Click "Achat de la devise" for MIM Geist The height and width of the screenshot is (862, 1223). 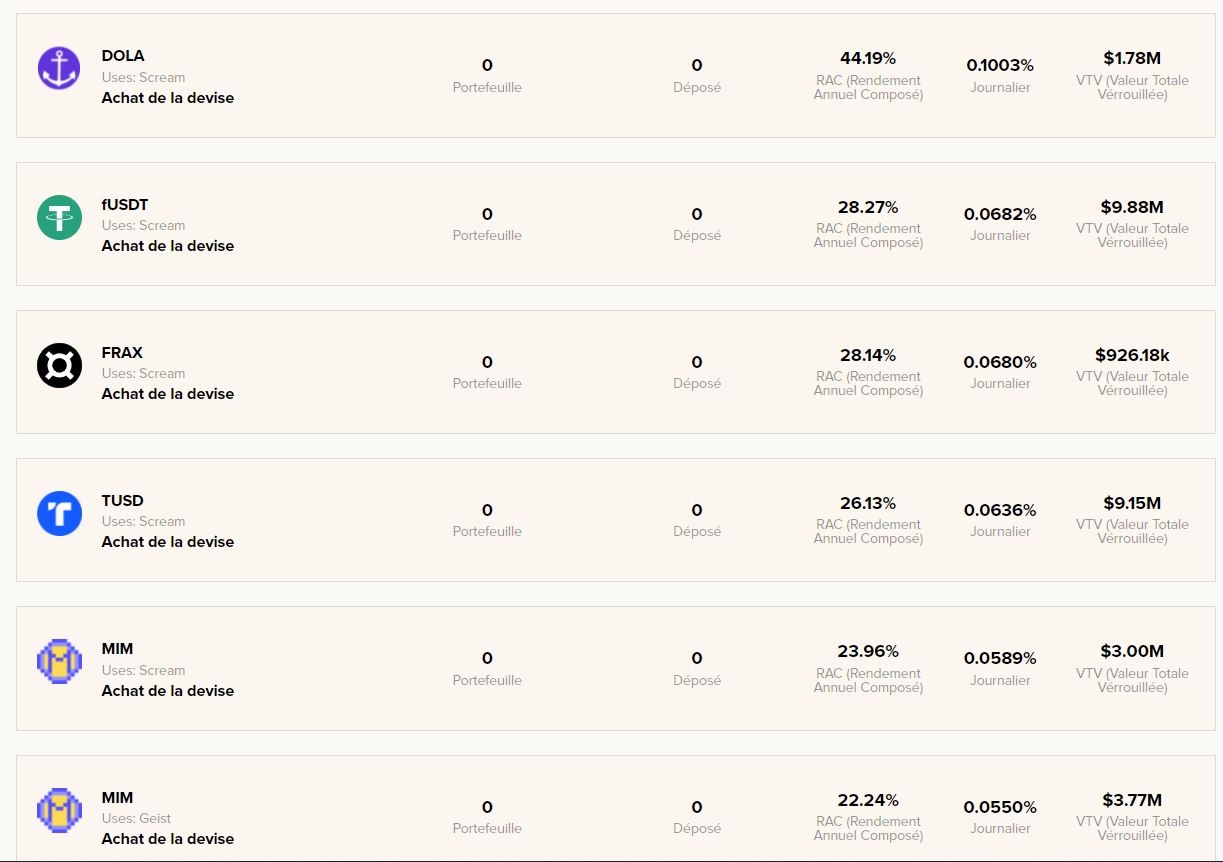click(167, 839)
